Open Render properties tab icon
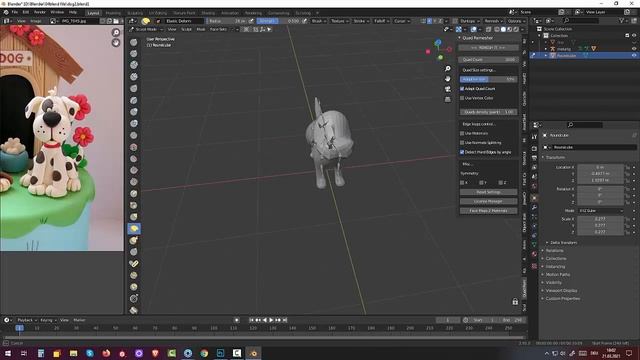This screenshot has height=360, width=640. click(x=534, y=148)
